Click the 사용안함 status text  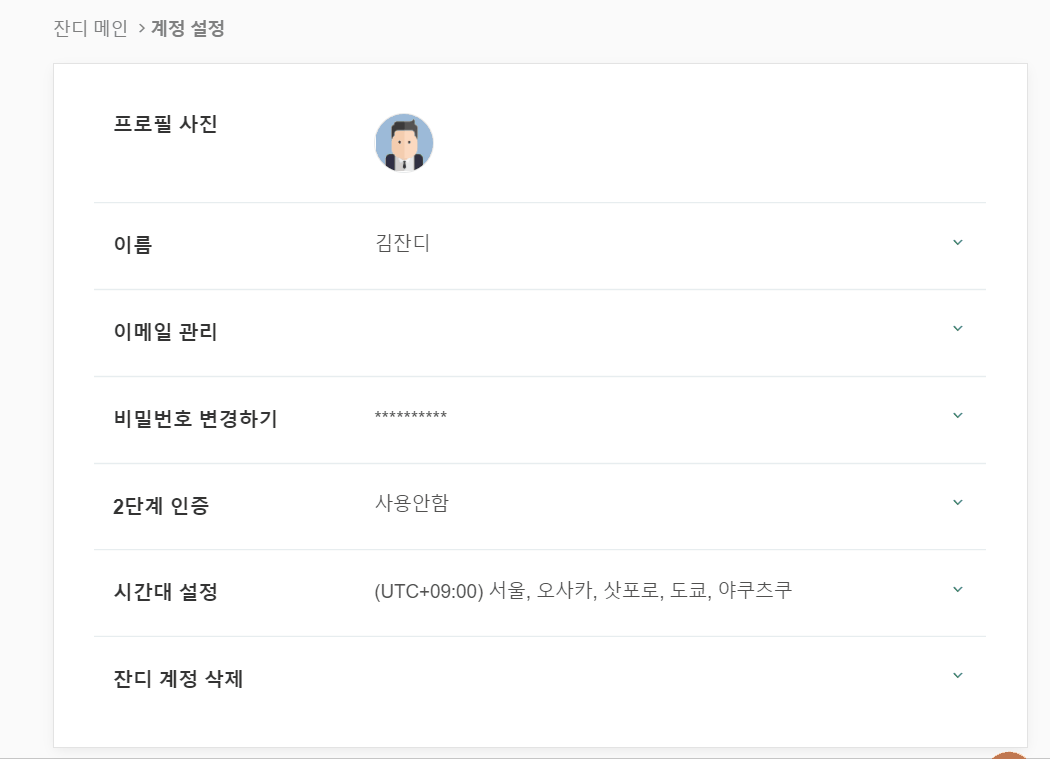pyautogui.click(x=411, y=503)
